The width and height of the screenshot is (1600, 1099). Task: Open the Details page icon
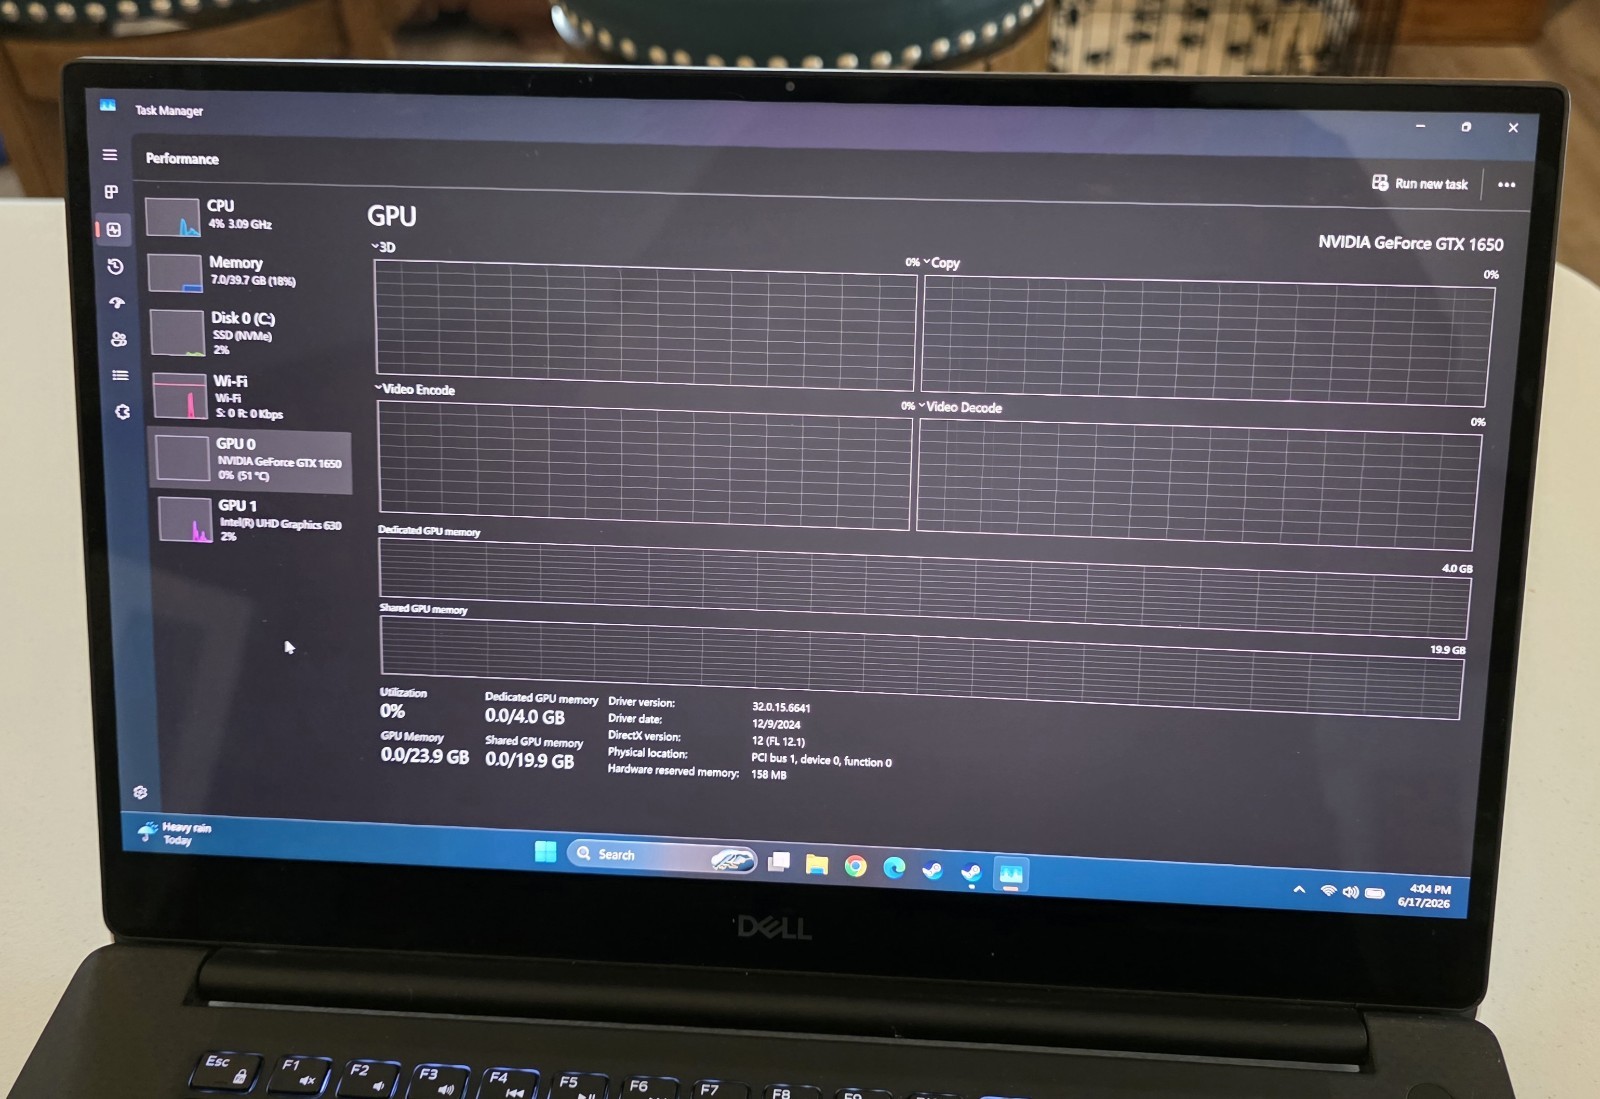coord(121,375)
